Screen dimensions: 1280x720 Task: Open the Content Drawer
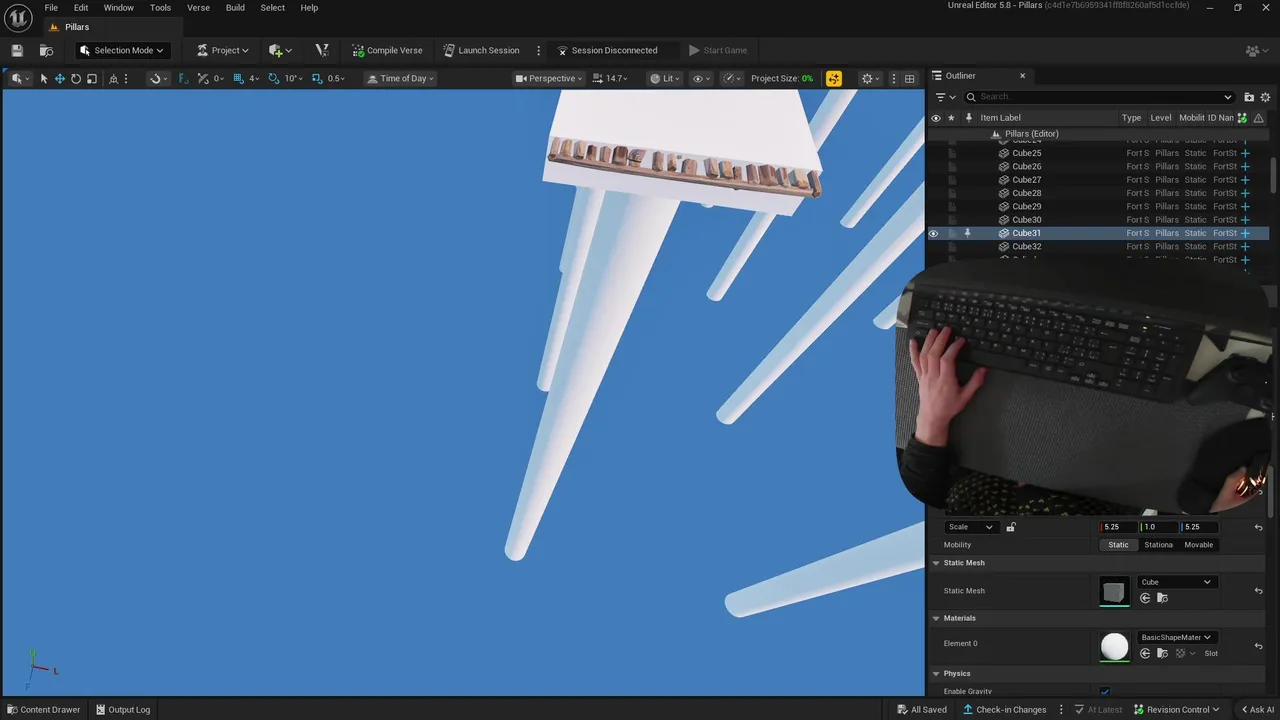43,710
